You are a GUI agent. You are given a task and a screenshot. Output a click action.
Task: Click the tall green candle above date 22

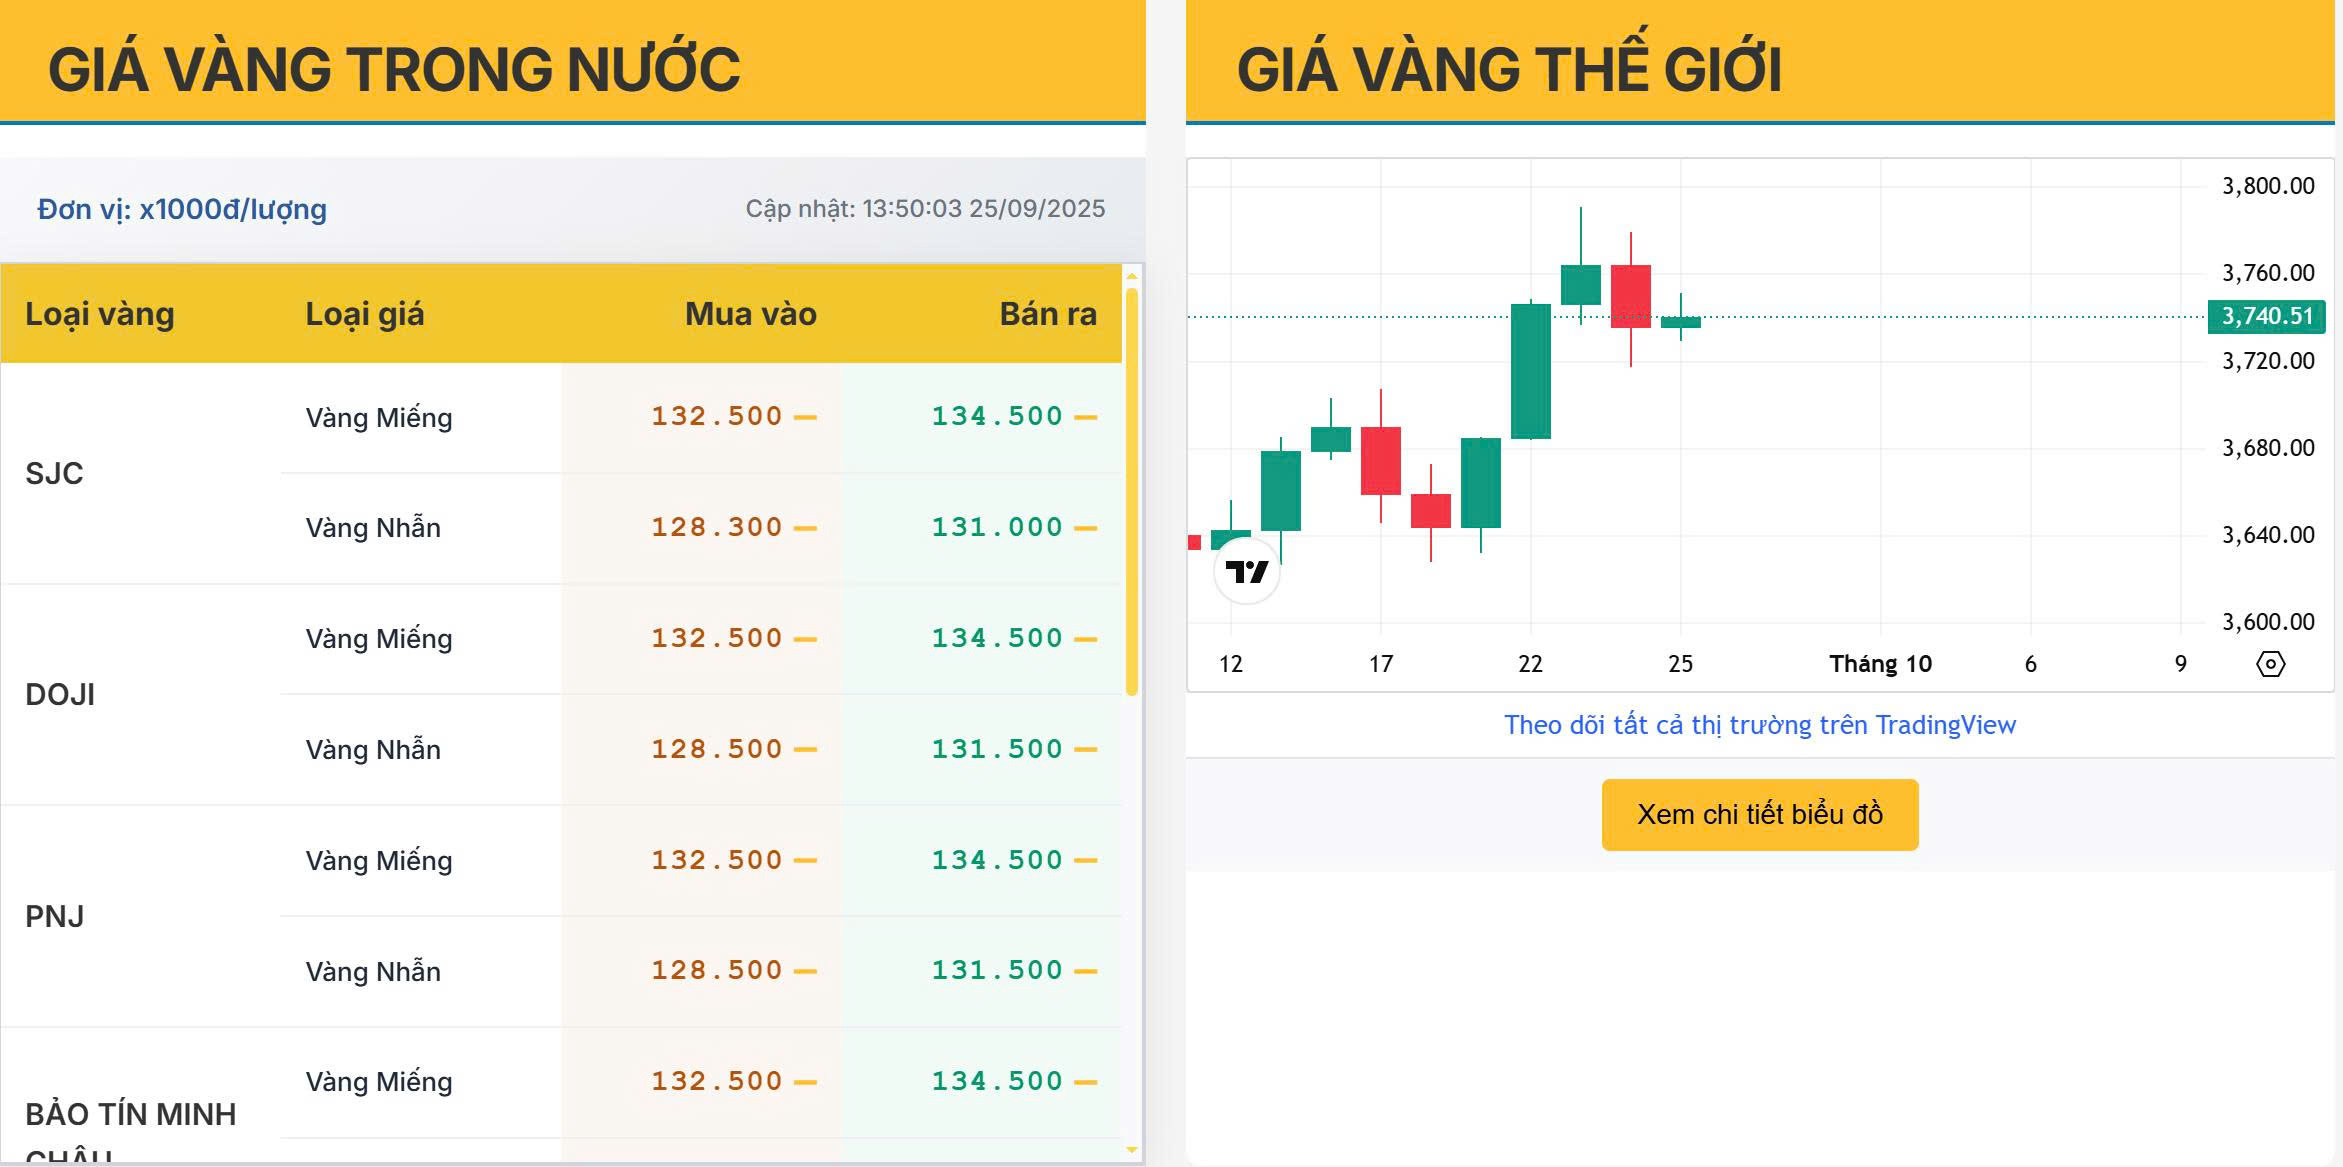1530,371
